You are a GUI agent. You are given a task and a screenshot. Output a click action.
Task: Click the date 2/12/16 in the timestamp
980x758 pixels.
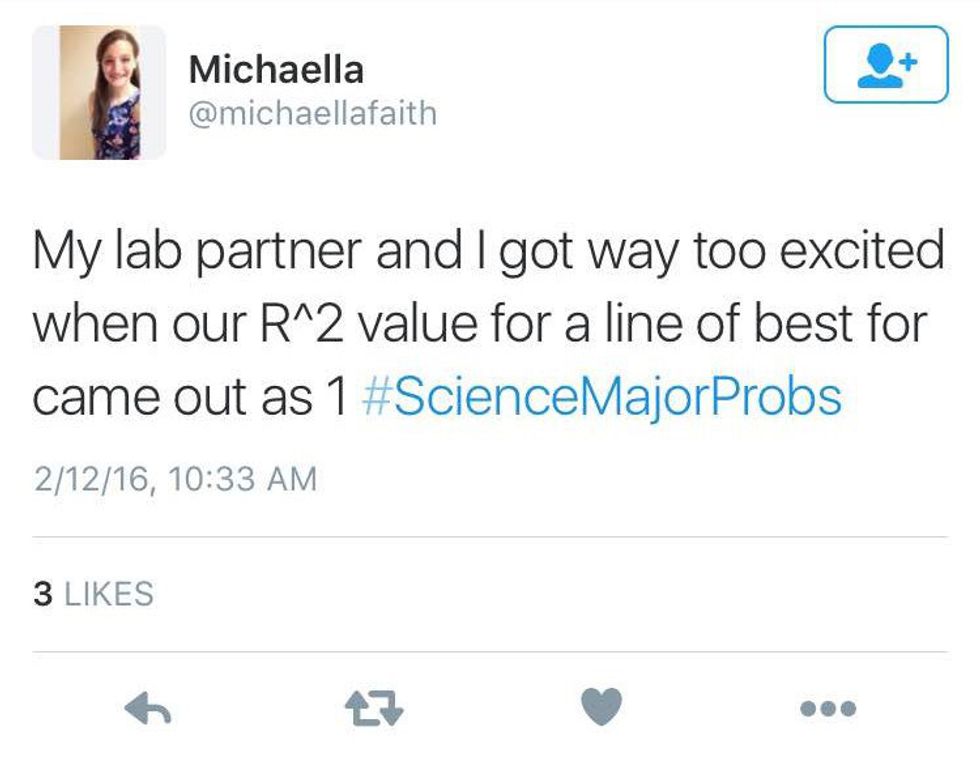(90, 479)
